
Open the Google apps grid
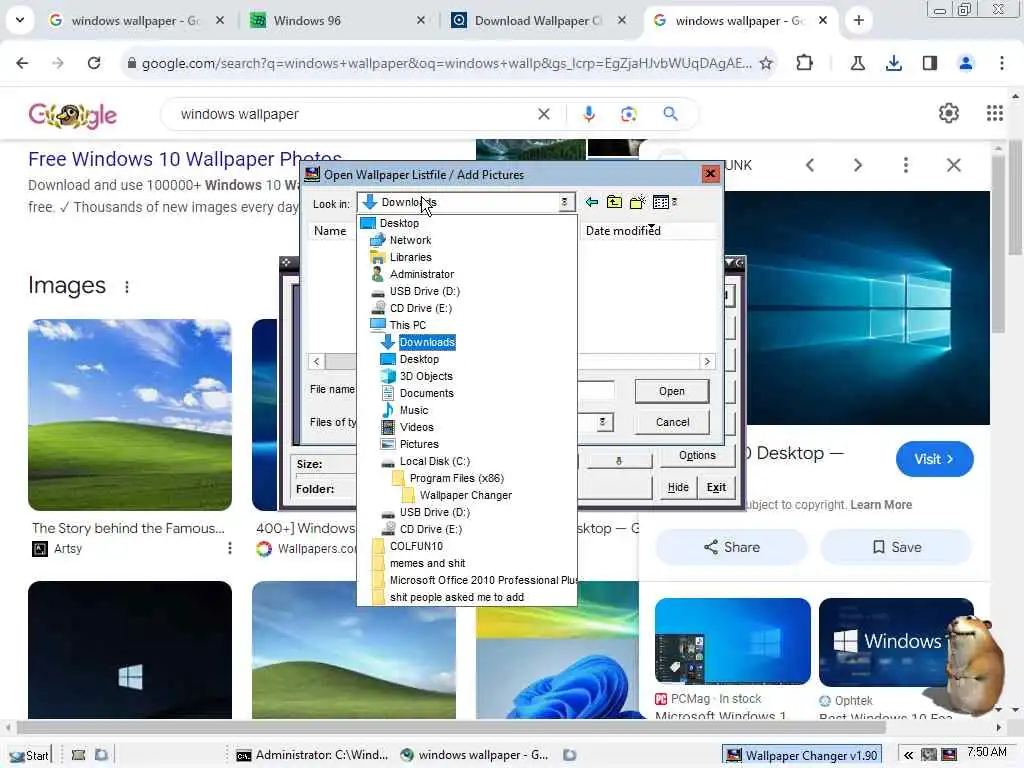tap(995, 114)
